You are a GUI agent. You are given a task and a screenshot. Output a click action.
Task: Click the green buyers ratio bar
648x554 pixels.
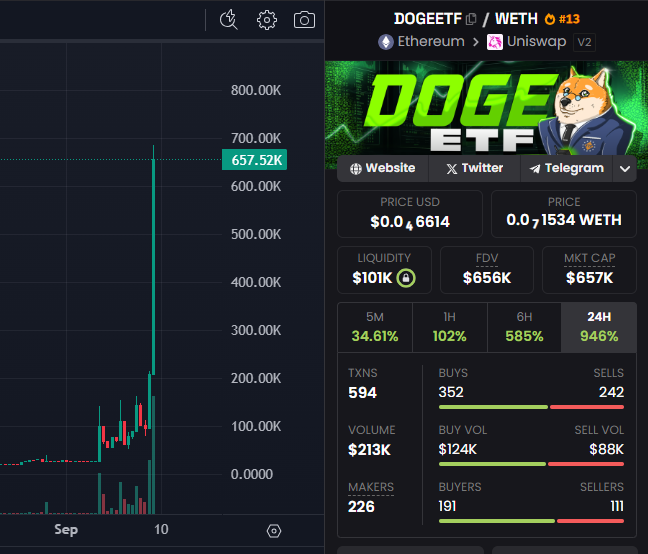(497, 521)
